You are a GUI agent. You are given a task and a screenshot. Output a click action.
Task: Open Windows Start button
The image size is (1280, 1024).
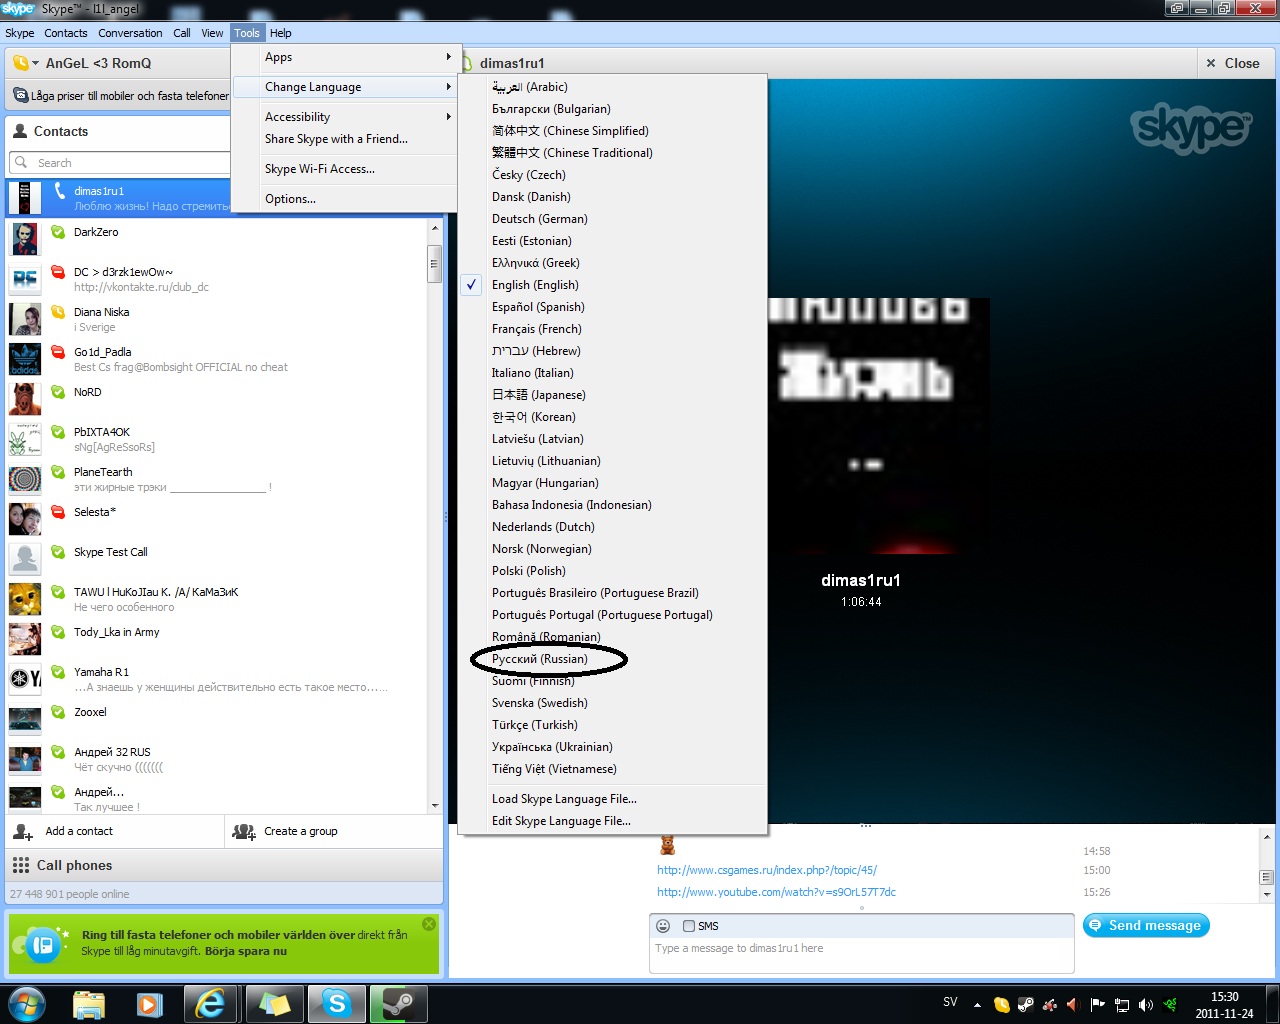coord(26,1003)
